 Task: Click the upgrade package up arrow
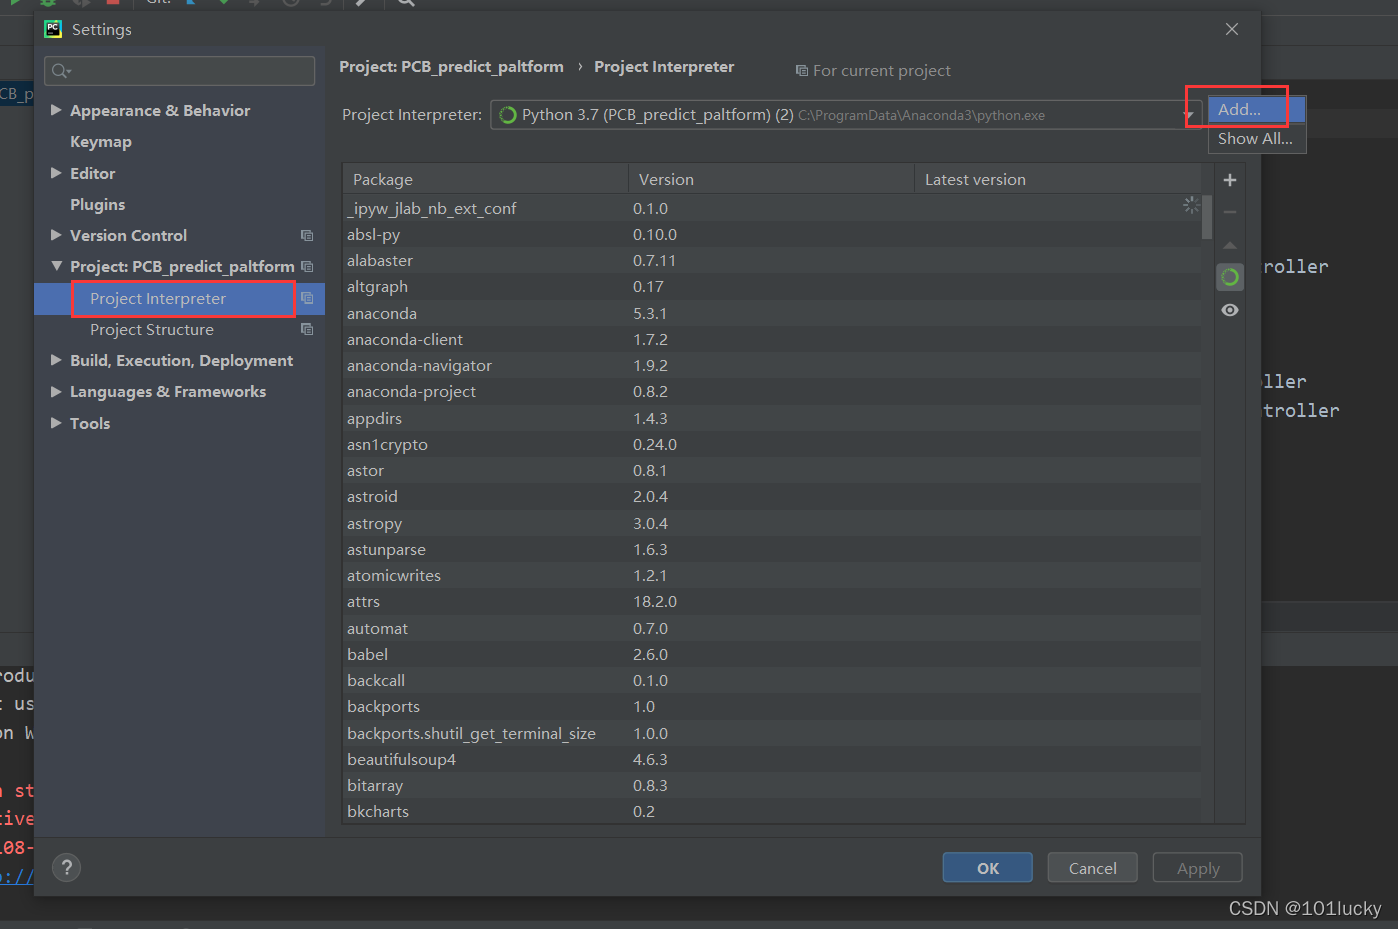click(x=1230, y=245)
